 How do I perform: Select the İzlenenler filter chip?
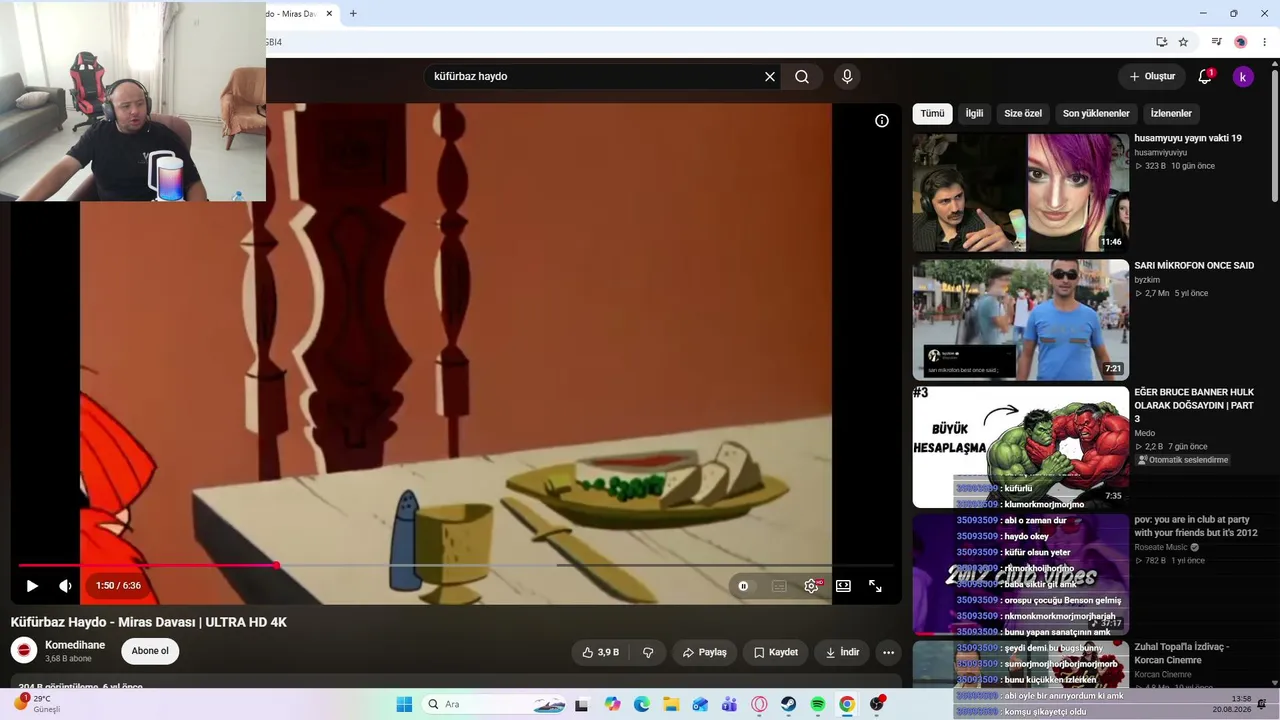pyautogui.click(x=1171, y=114)
